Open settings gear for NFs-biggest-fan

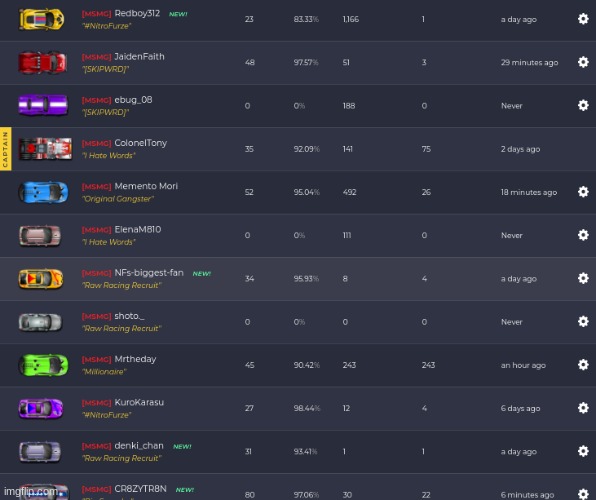583,278
